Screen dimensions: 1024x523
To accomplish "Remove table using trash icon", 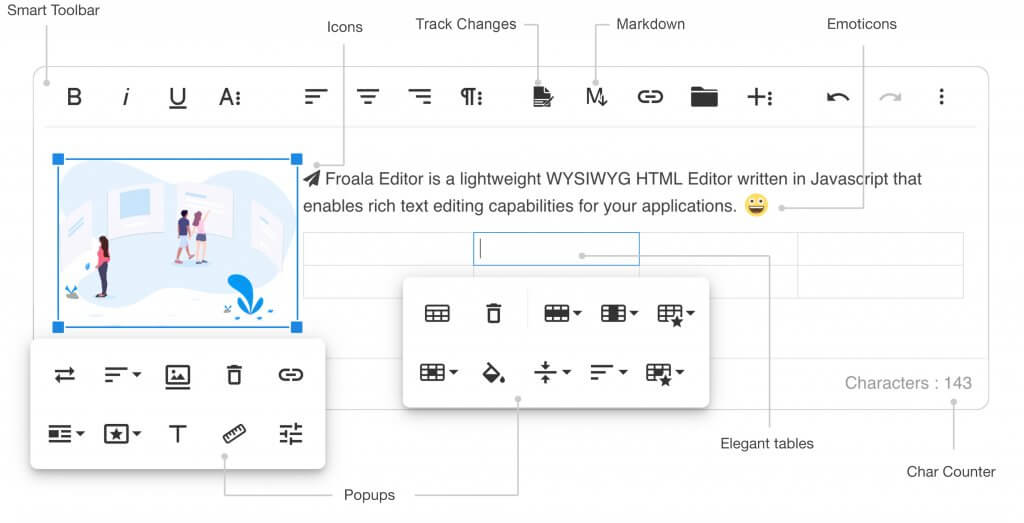I will pos(494,313).
